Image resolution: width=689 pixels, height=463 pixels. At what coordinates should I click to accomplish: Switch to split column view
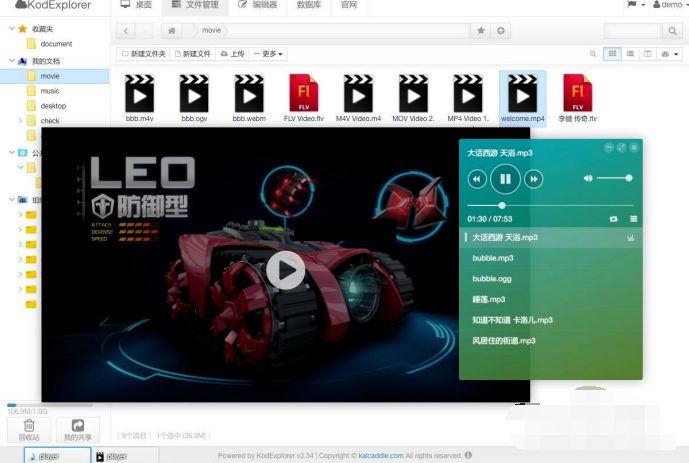(647, 54)
